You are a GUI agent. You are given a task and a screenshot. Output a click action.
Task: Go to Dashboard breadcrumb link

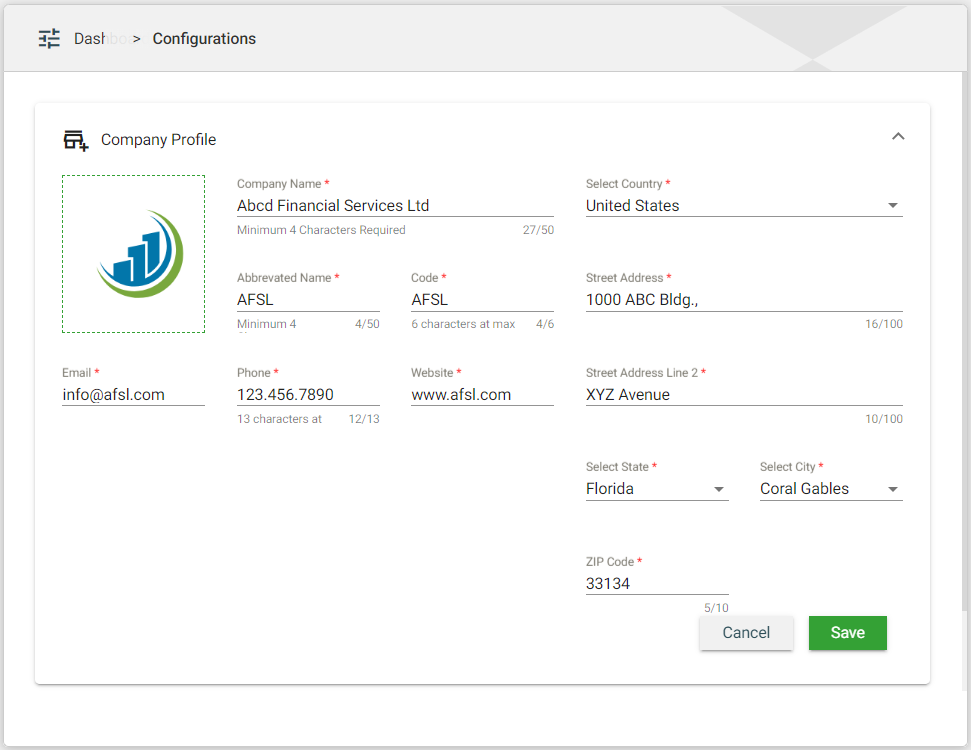[x=100, y=39]
